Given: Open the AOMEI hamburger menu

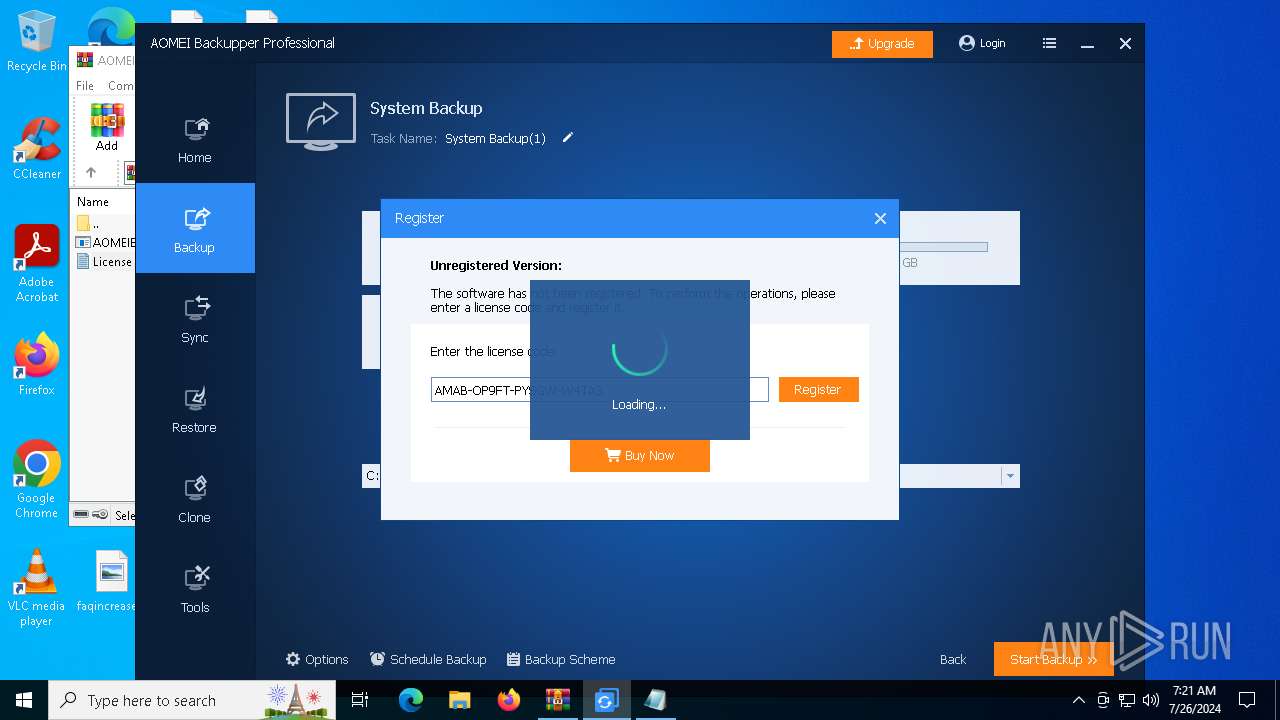Looking at the screenshot, I should (x=1049, y=43).
